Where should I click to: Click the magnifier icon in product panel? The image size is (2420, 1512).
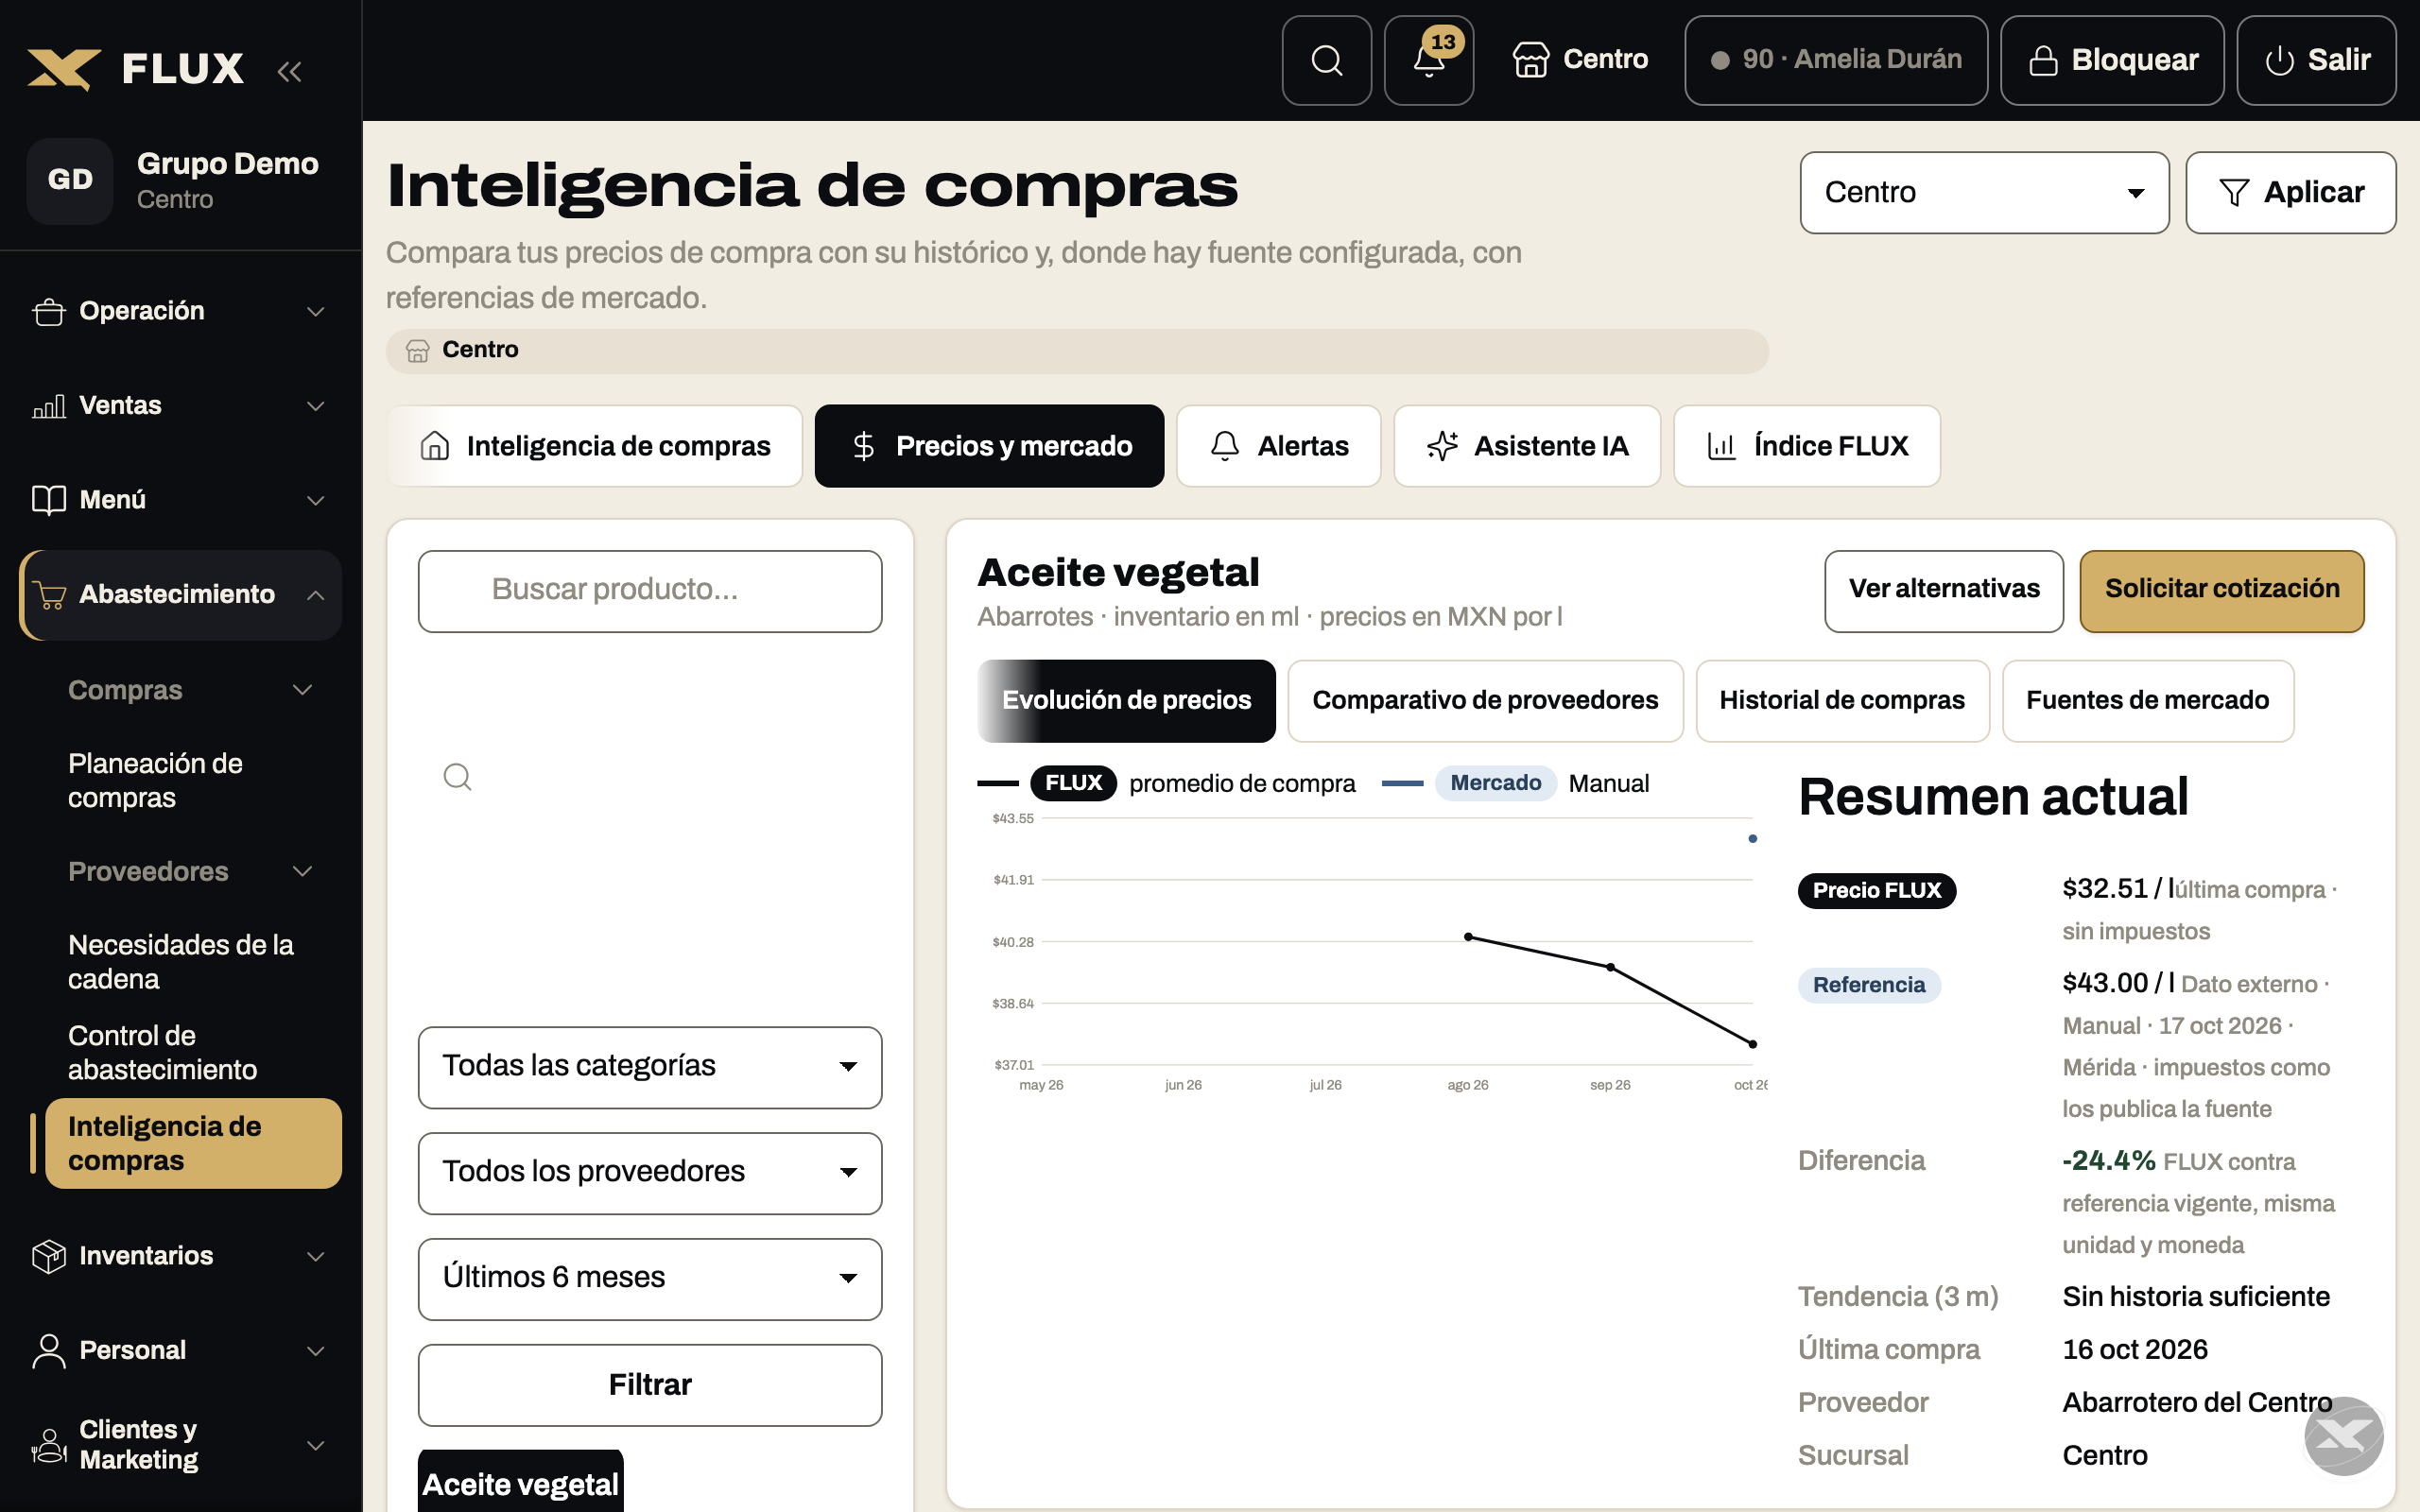click(457, 777)
